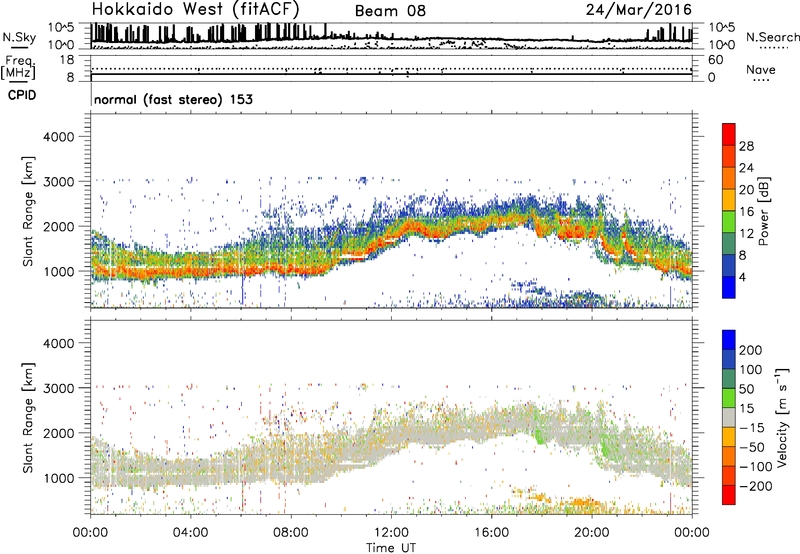The width and height of the screenshot is (800, 554).
Task: Click the left '10^5' noise axis tick
Action: click(x=61, y=27)
